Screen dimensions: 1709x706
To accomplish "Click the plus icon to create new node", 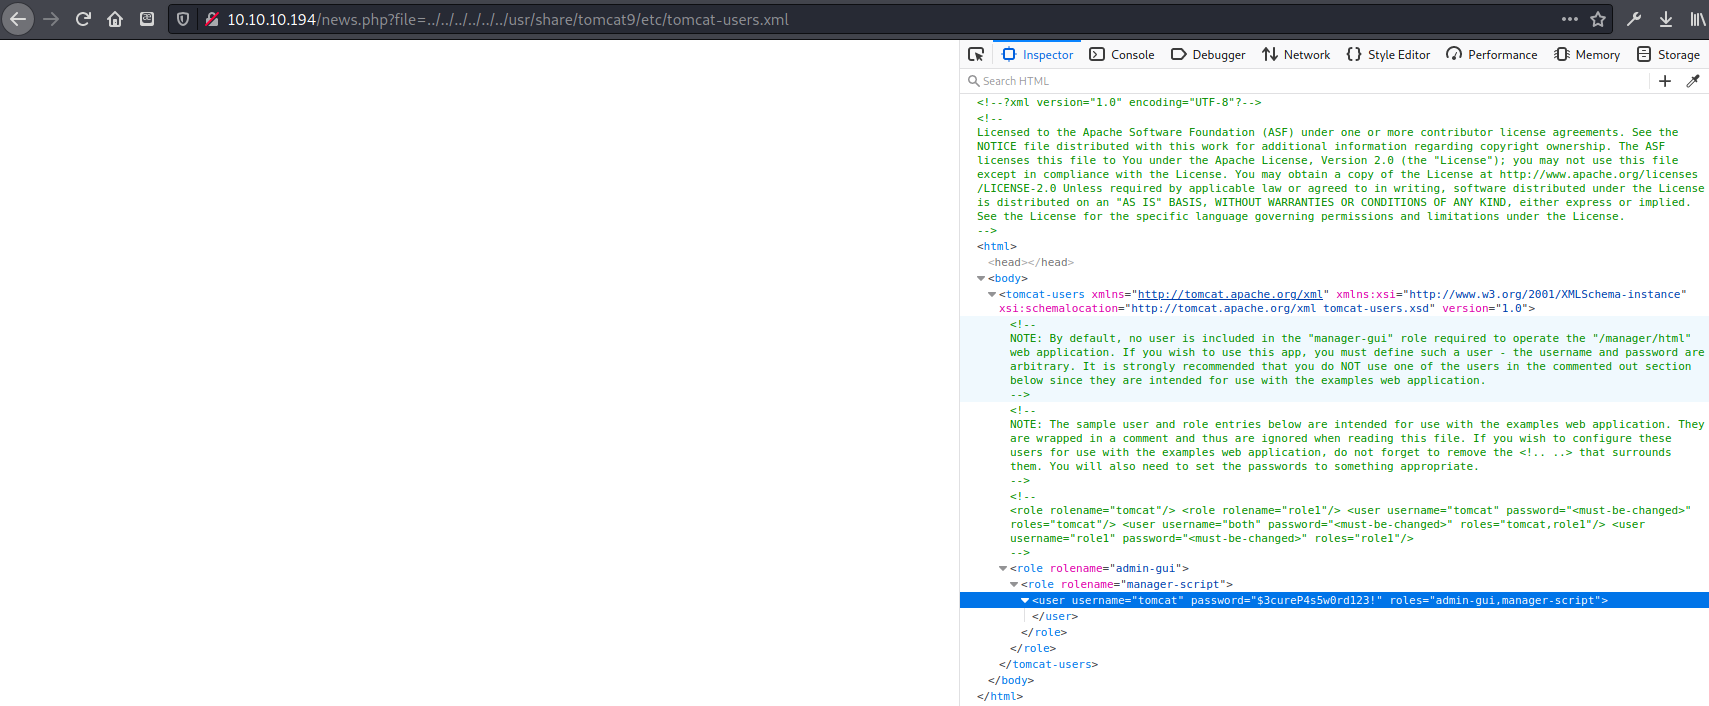I will (x=1665, y=81).
